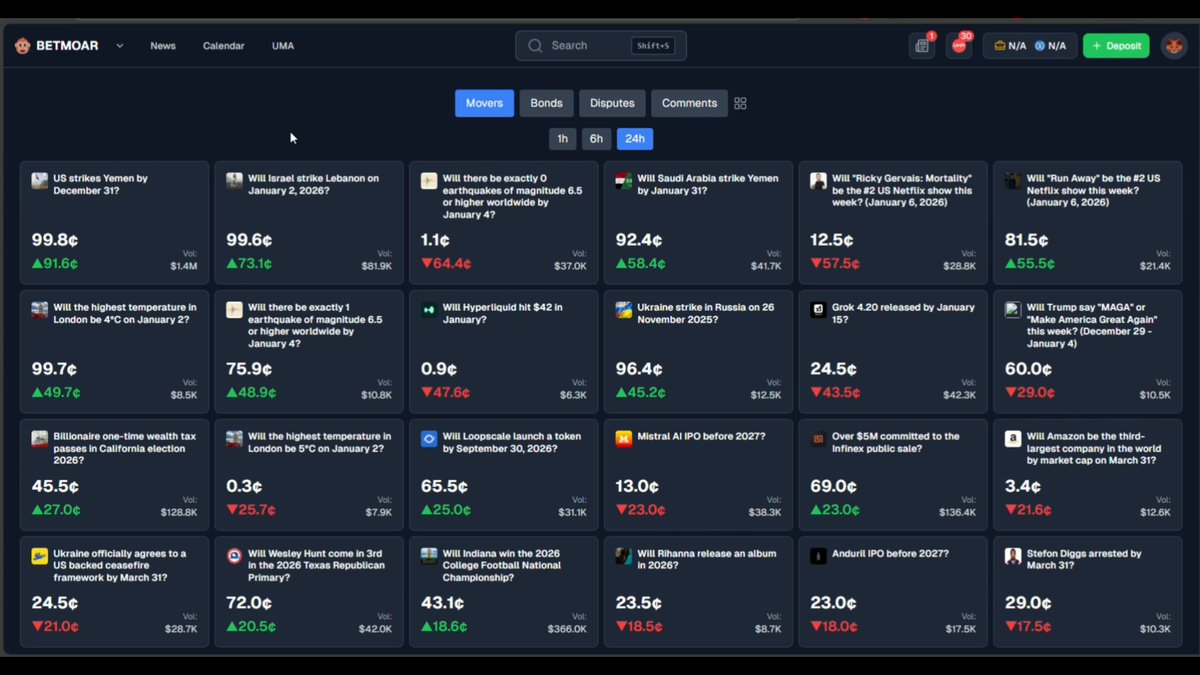Click "Run Away" Netflix market icon
This screenshot has height=675, width=1200.
point(1013,181)
